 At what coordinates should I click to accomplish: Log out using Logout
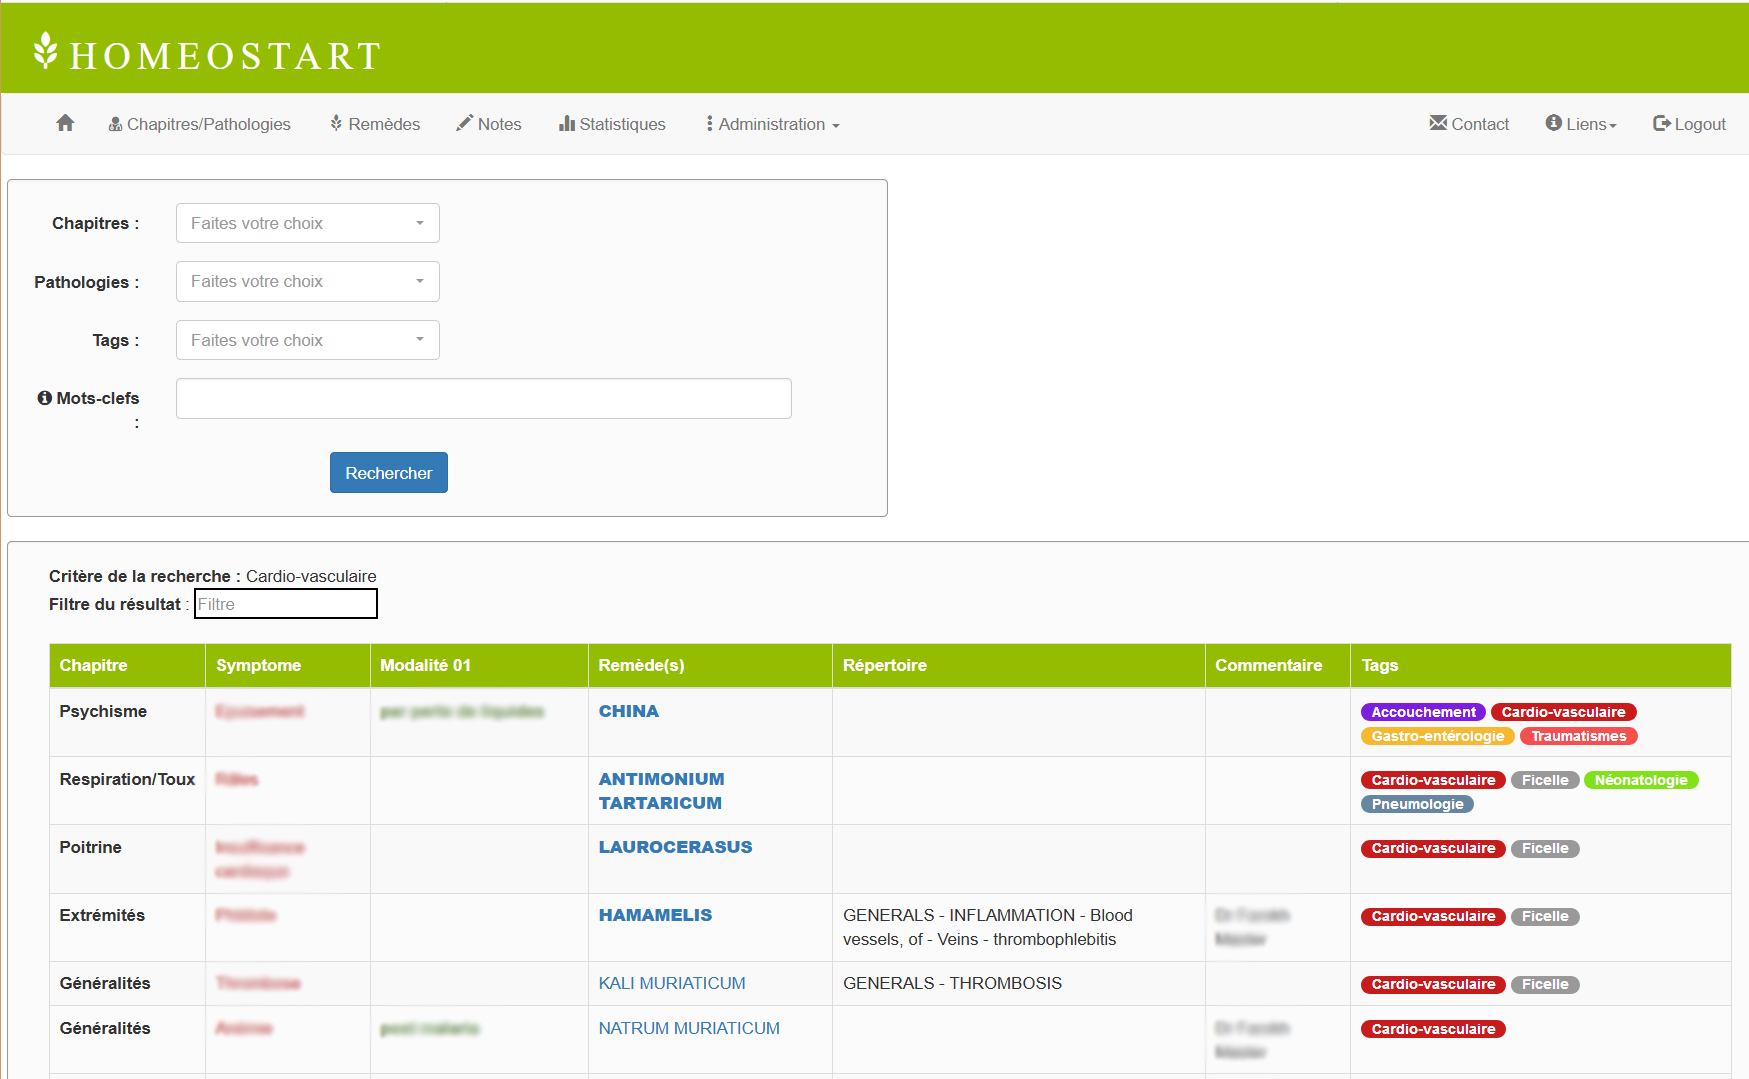pyautogui.click(x=1689, y=124)
